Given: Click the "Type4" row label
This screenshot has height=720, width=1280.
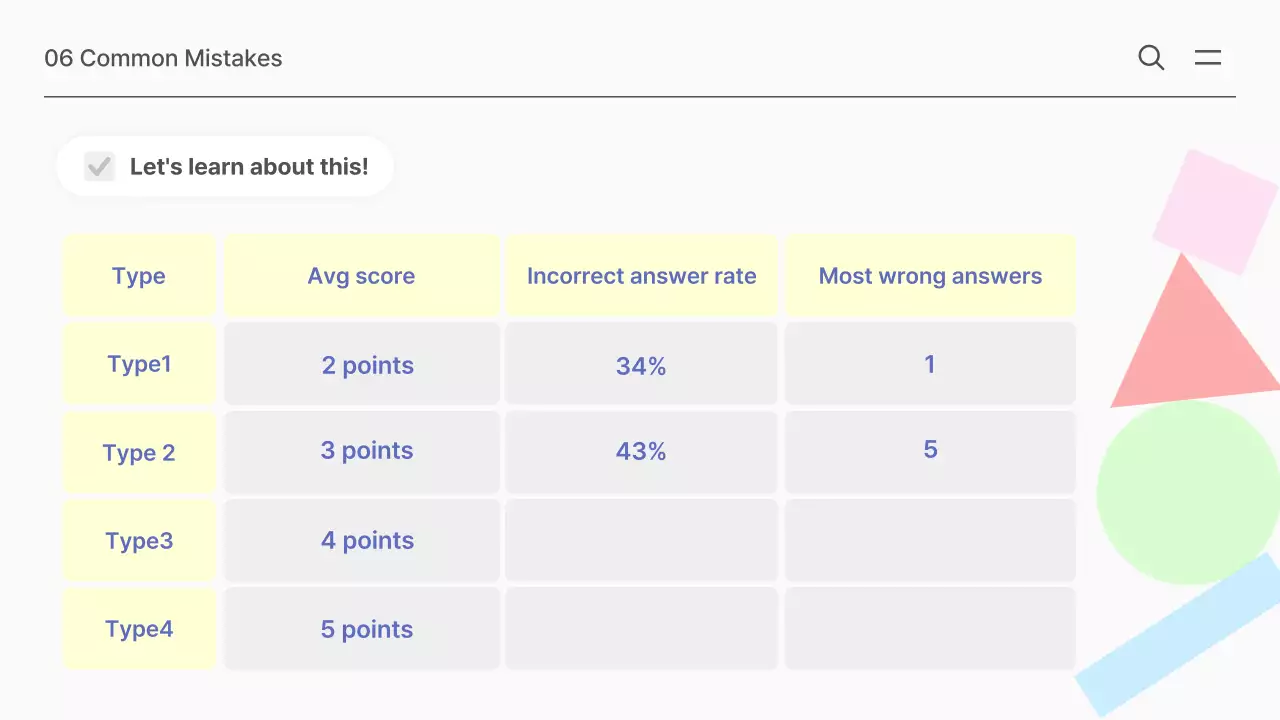Looking at the screenshot, I should (139, 629).
